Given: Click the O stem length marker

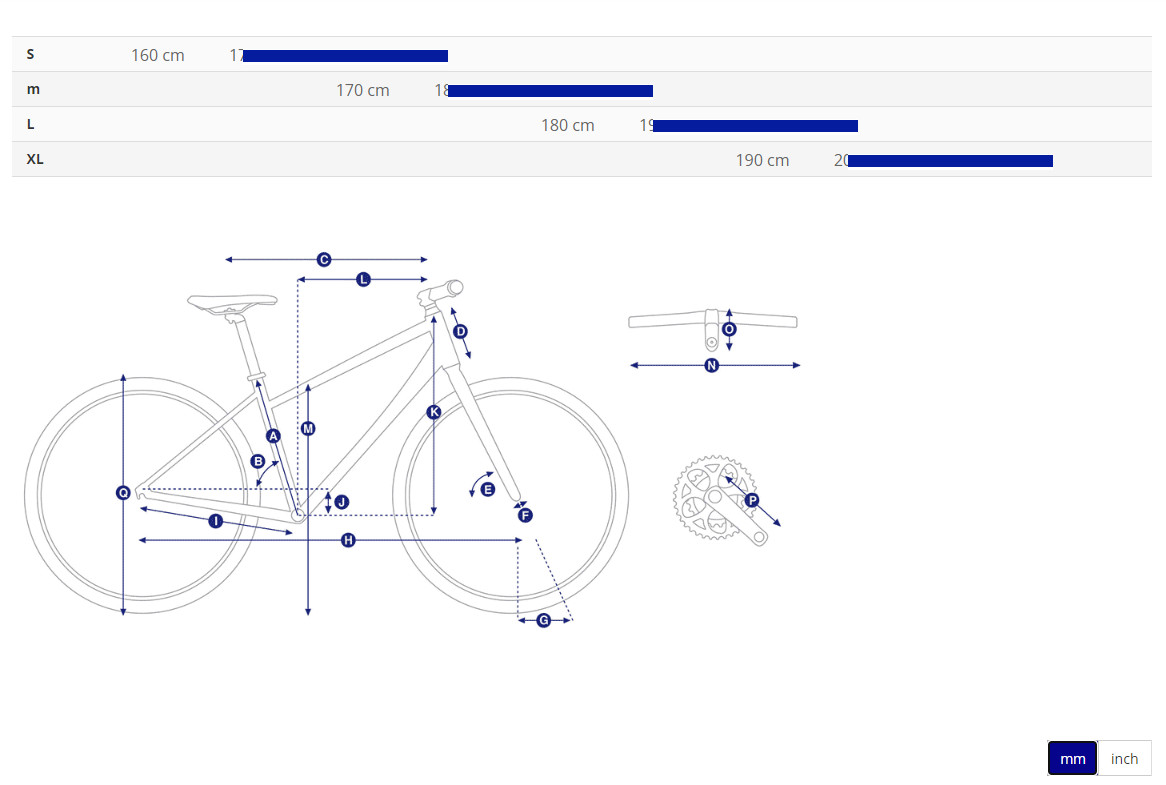Looking at the screenshot, I should (729, 329).
